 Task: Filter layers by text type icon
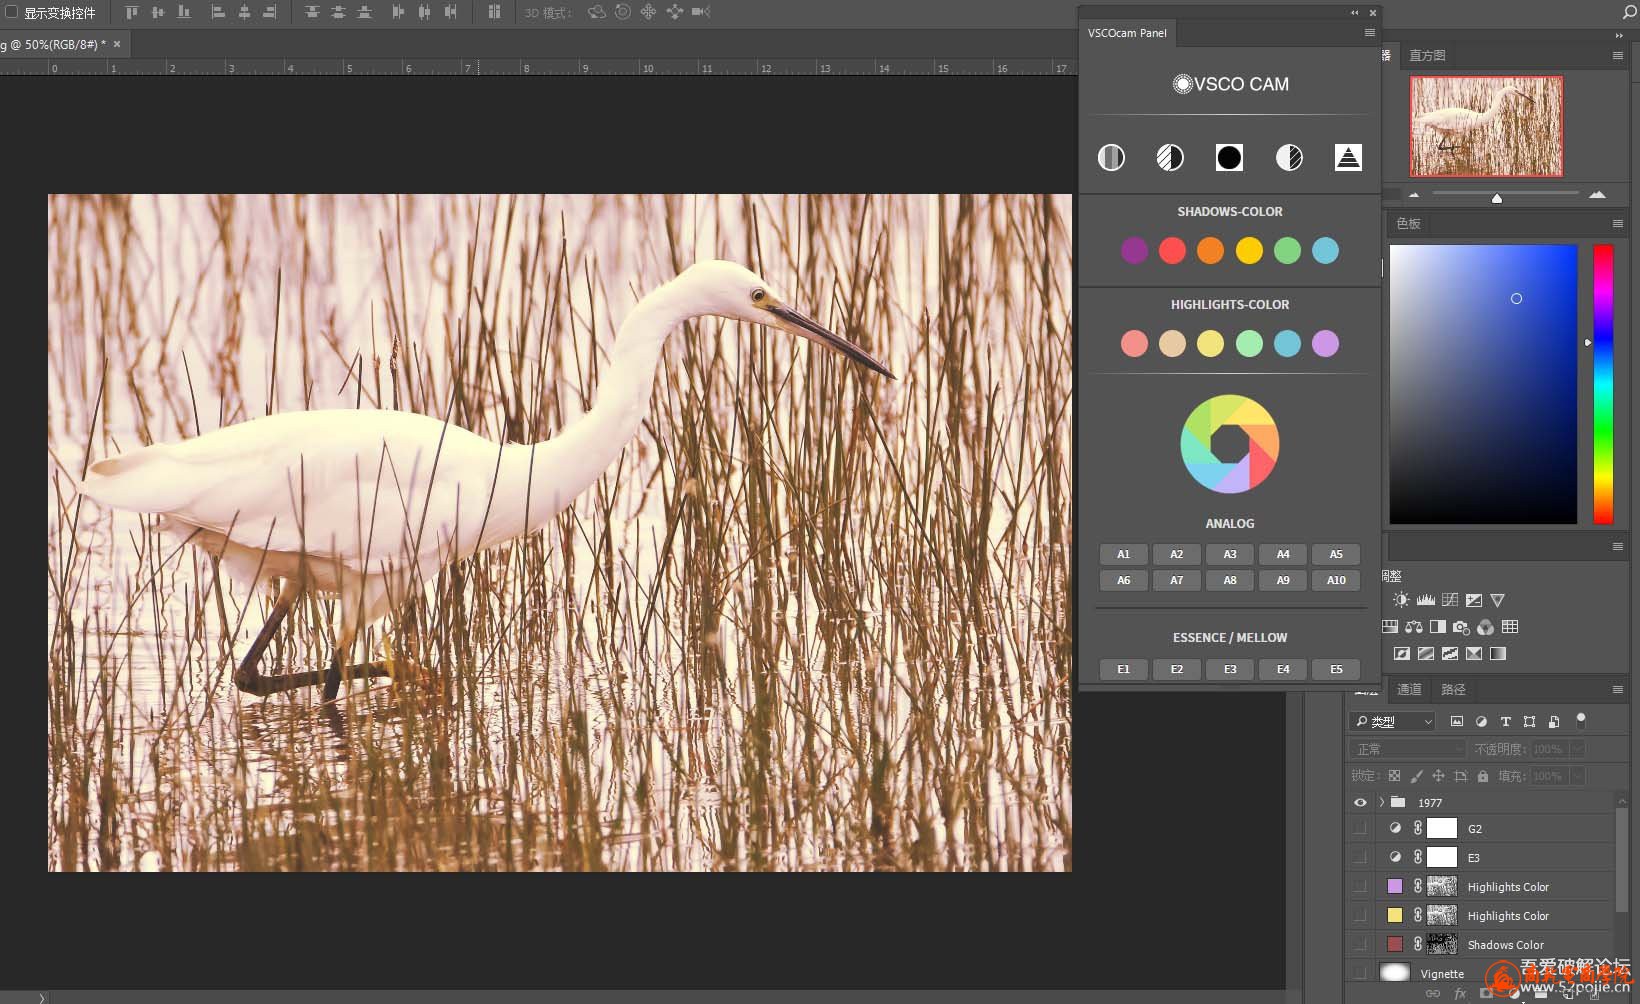coord(1505,721)
